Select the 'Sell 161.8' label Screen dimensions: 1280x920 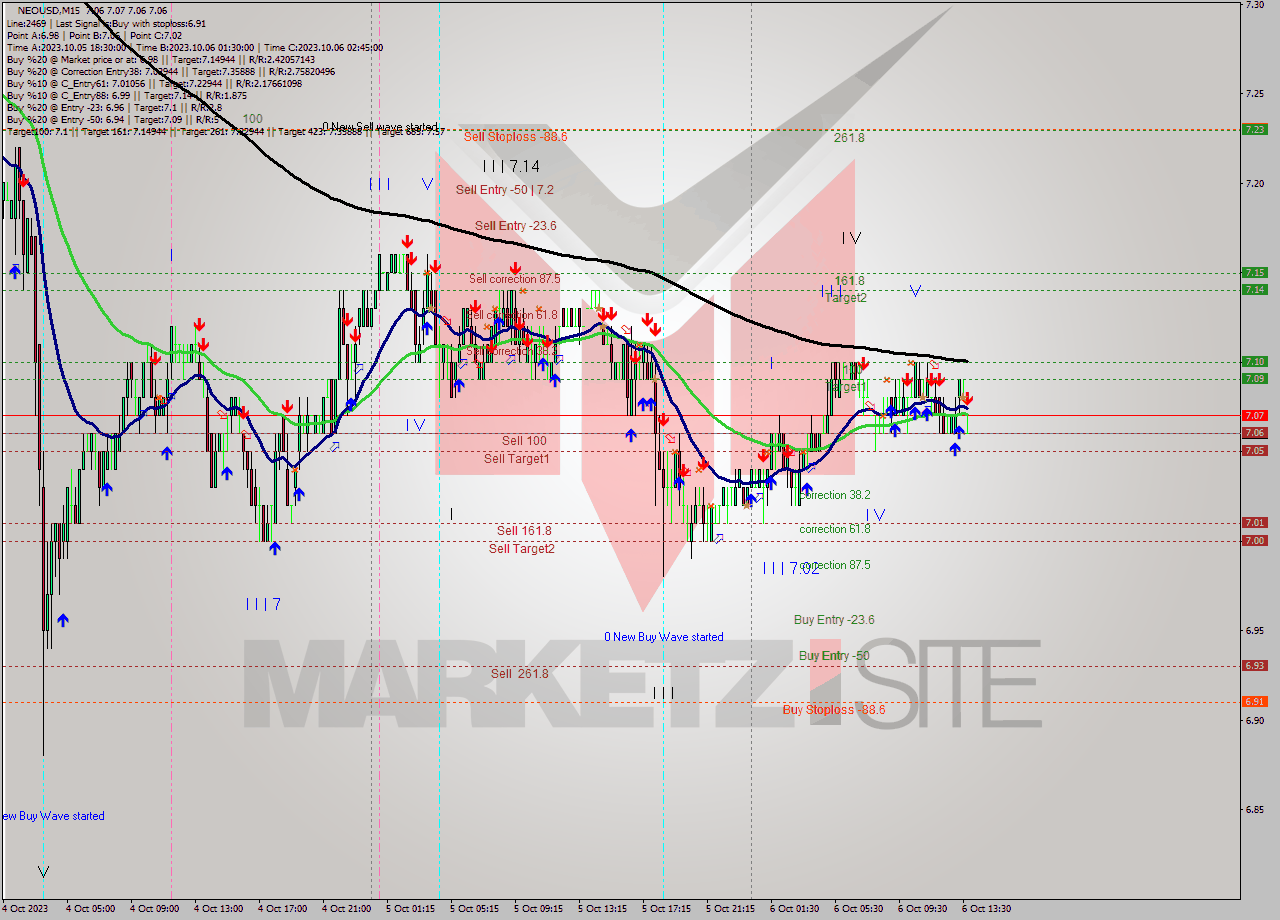[524, 531]
